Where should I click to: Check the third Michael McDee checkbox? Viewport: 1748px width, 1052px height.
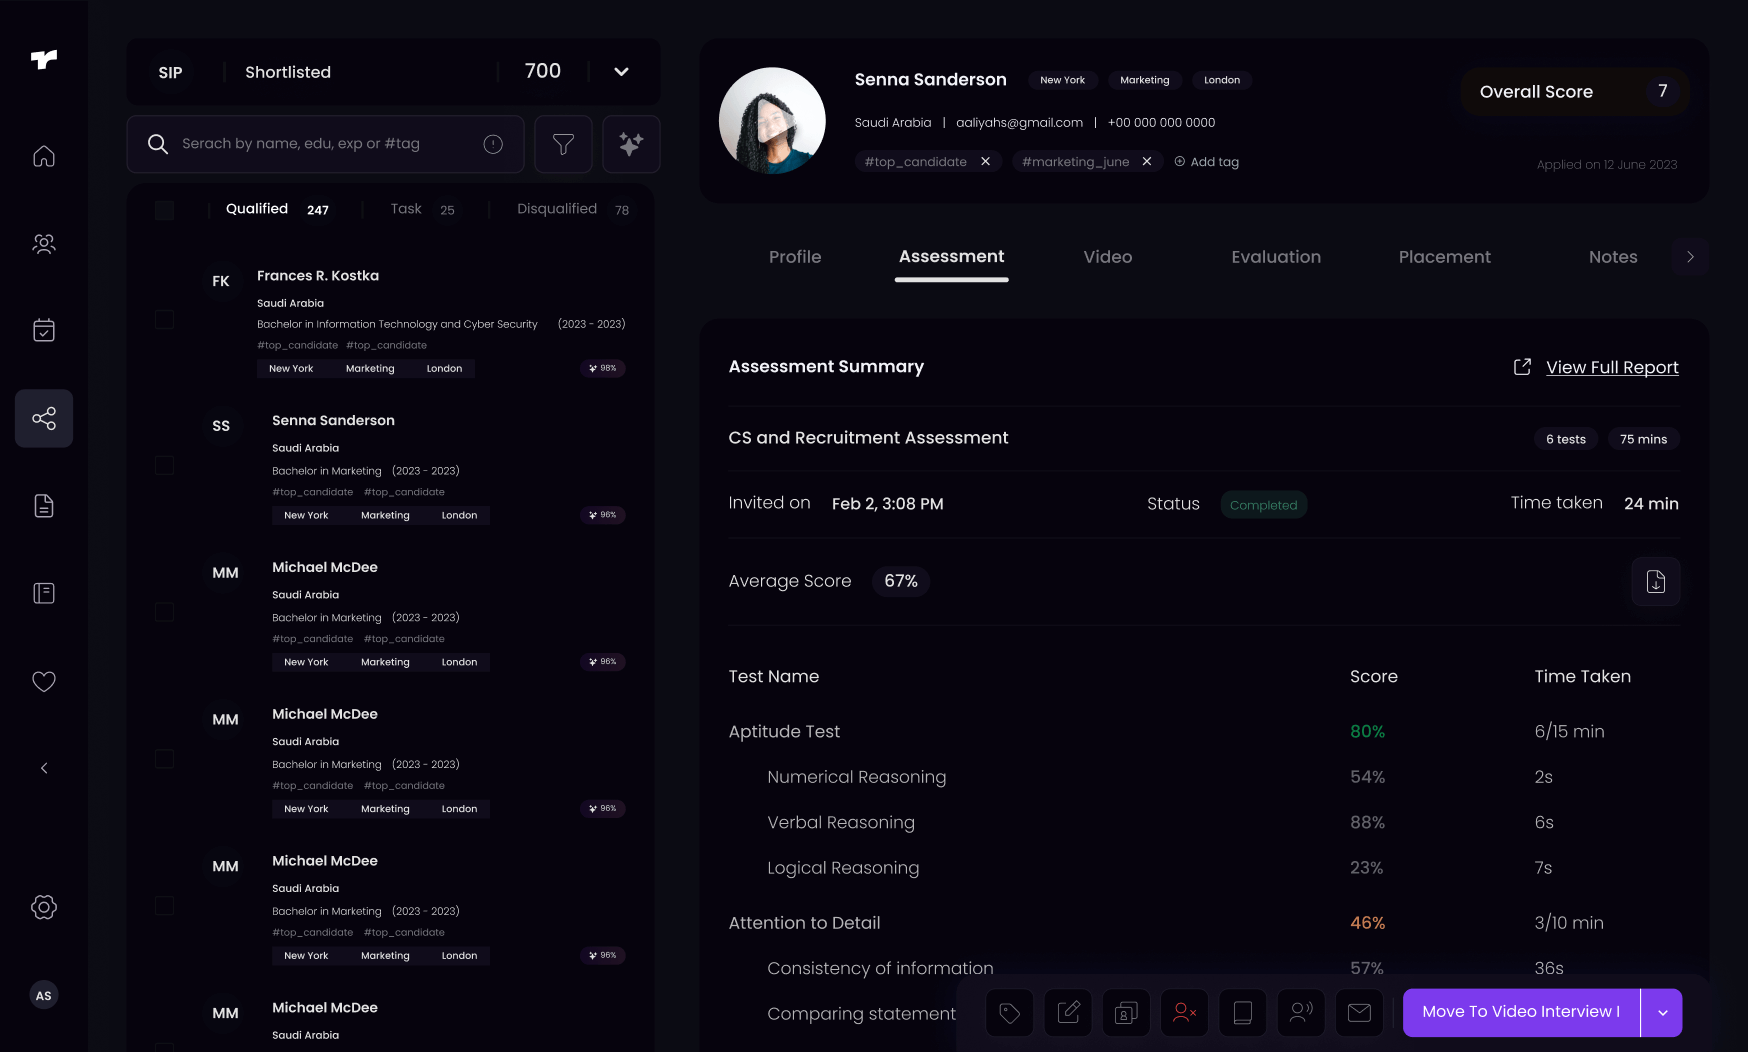coord(165,906)
